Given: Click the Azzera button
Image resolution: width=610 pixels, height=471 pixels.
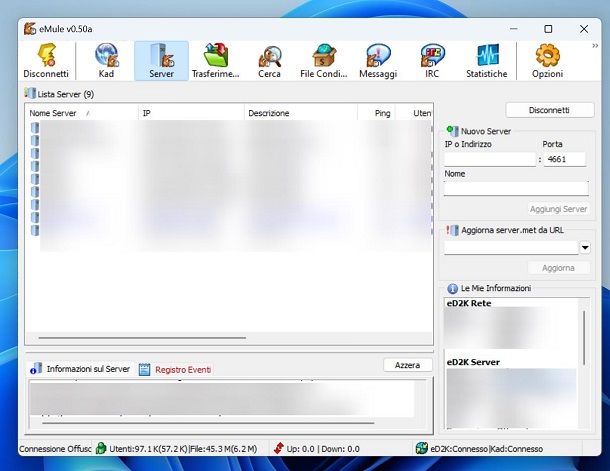Looking at the screenshot, I should [407, 365].
